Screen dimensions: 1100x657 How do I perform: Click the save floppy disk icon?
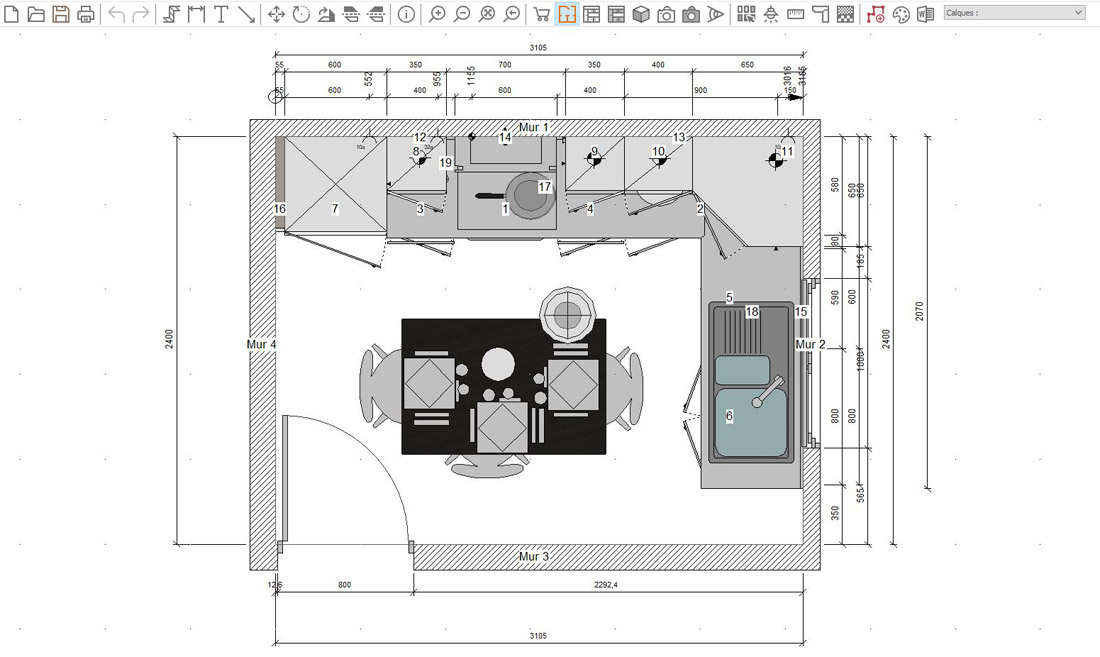tap(61, 14)
